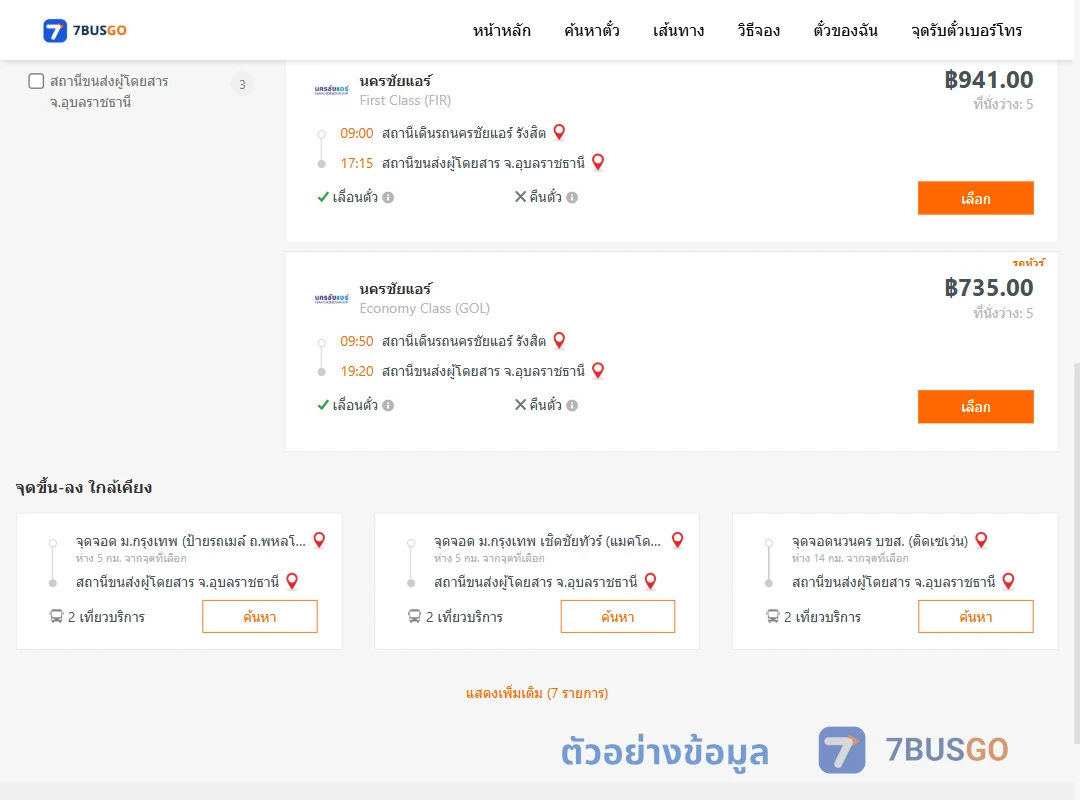Viewport: 1080px width, 800px height.
Task: Click the First Class (FIR) label
Action: coord(405,101)
